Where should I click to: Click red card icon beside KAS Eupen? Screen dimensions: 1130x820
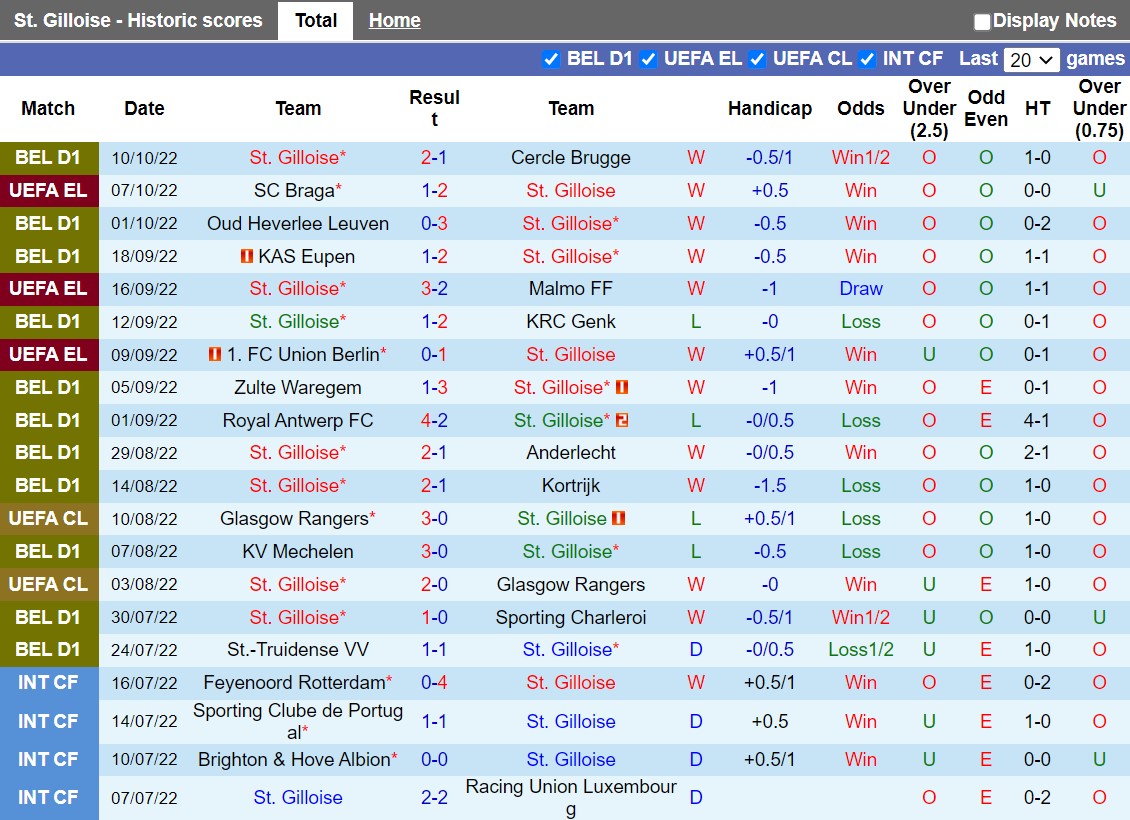click(x=246, y=256)
